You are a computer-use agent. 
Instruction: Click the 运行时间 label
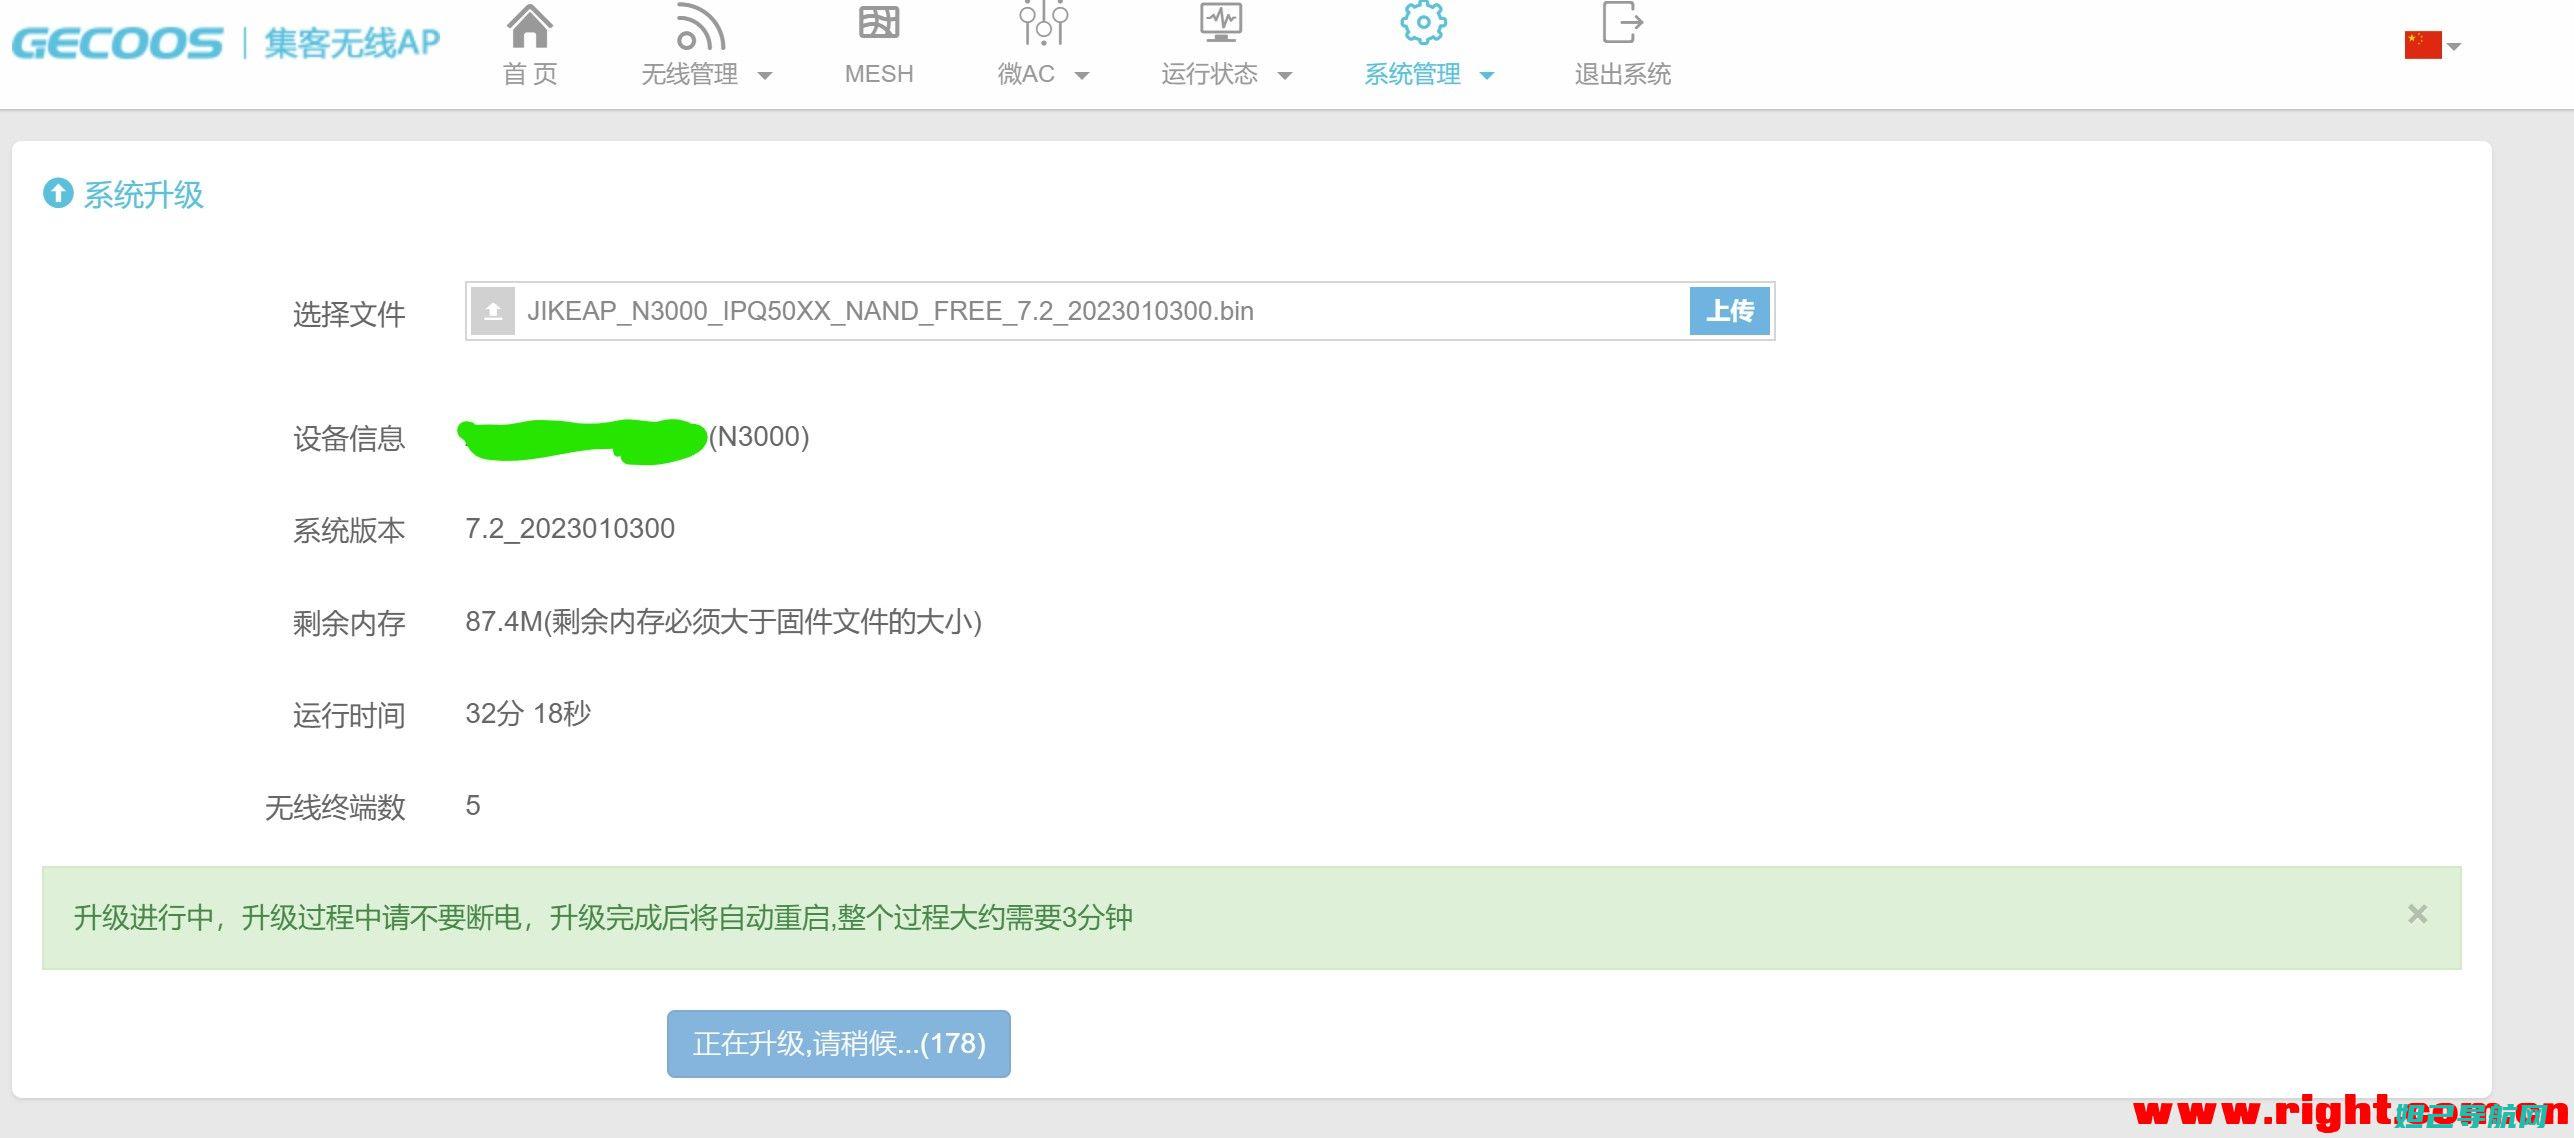click(349, 715)
